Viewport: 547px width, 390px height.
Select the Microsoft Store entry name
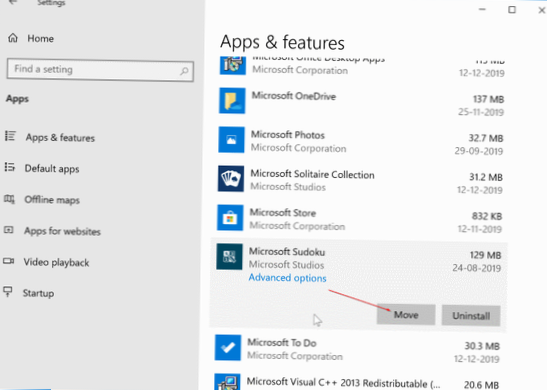pyautogui.click(x=283, y=213)
